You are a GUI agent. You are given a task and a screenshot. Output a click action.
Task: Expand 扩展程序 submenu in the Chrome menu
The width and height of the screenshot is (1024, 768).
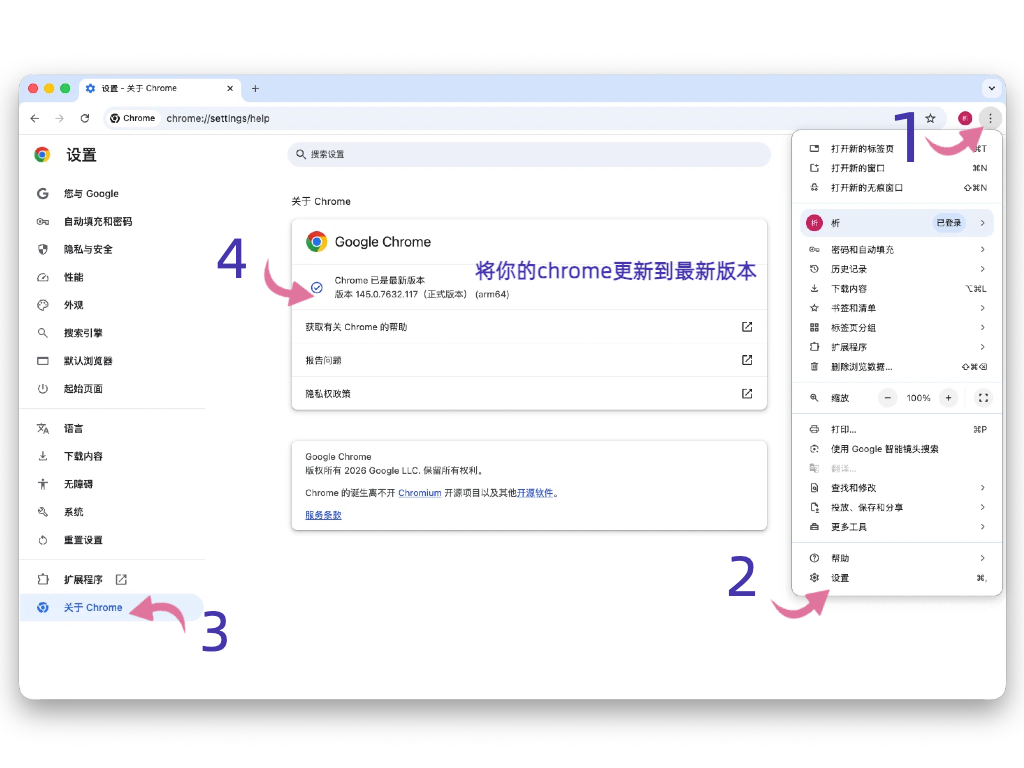pos(897,347)
